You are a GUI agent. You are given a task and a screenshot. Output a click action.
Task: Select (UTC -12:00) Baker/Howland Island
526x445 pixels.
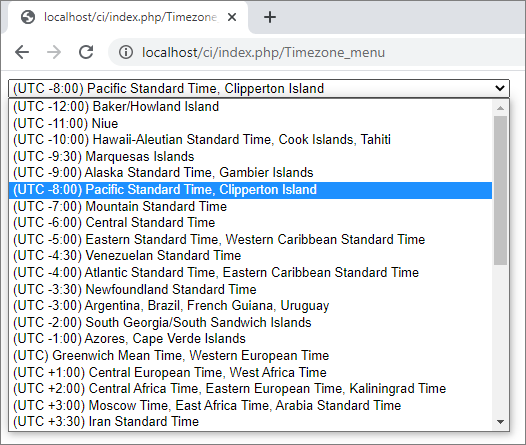[250, 107]
